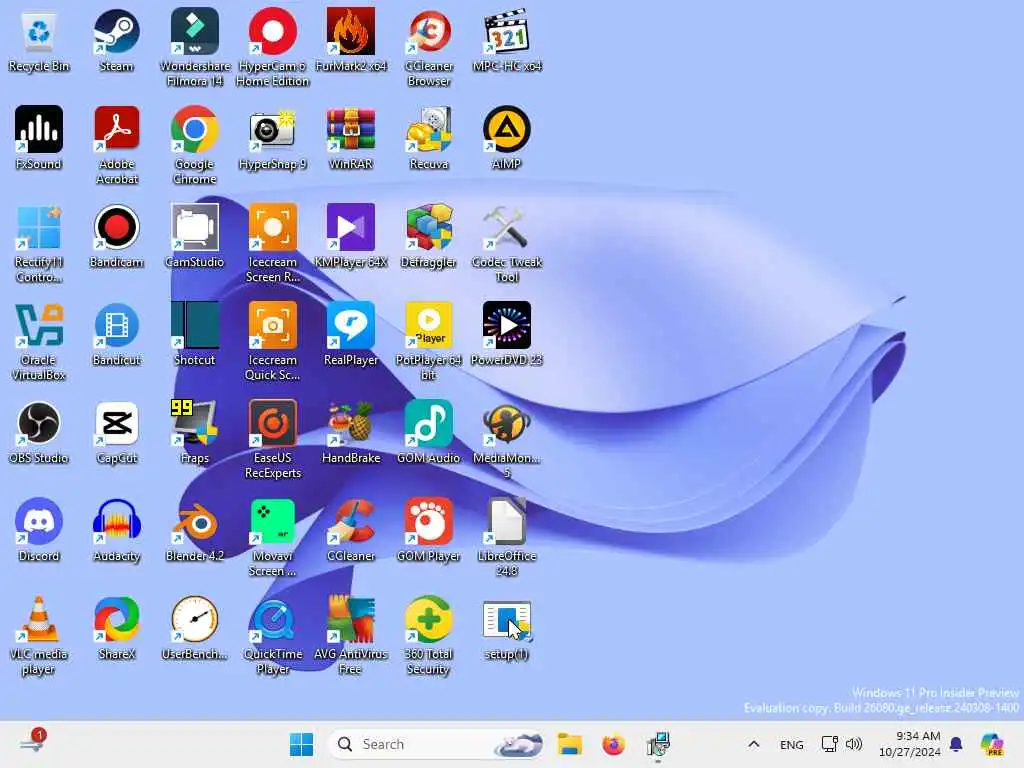Click the GOM Audio shortcut
The image size is (1024, 768).
click(x=429, y=433)
